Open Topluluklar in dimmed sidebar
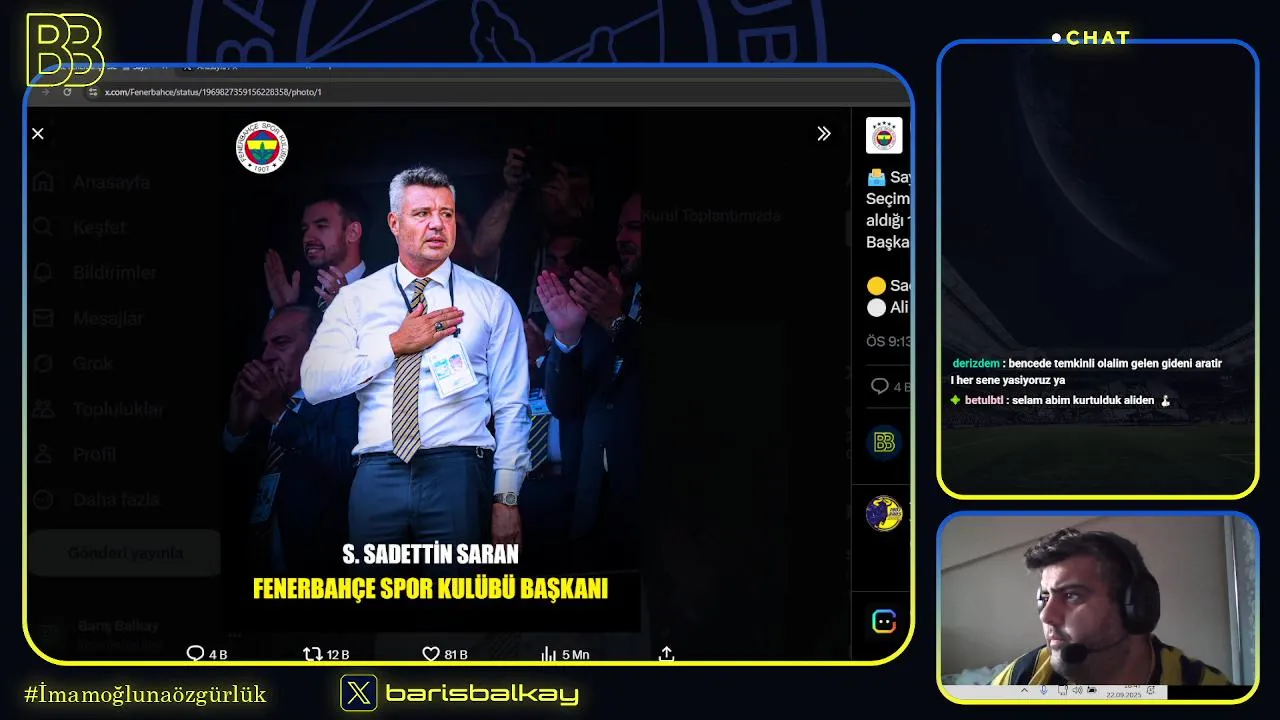This screenshot has height=720, width=1280. (98, 408)
